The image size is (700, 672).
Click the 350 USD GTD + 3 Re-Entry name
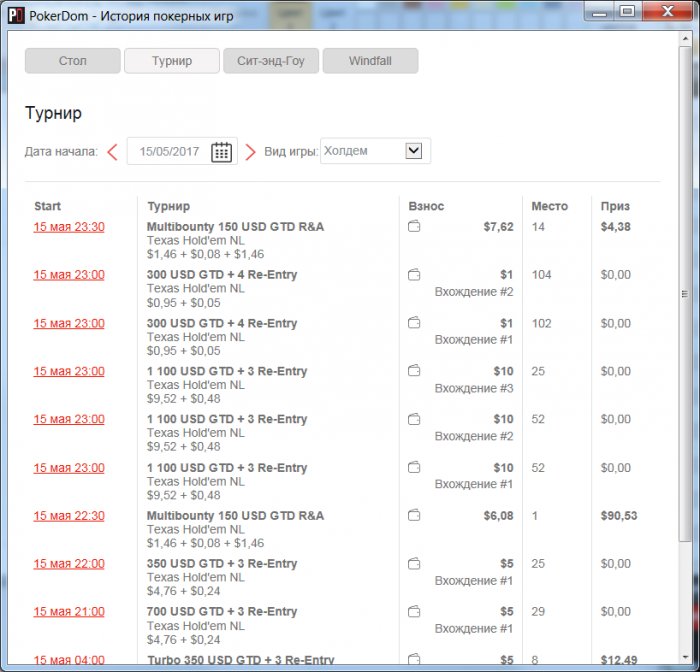222,563
